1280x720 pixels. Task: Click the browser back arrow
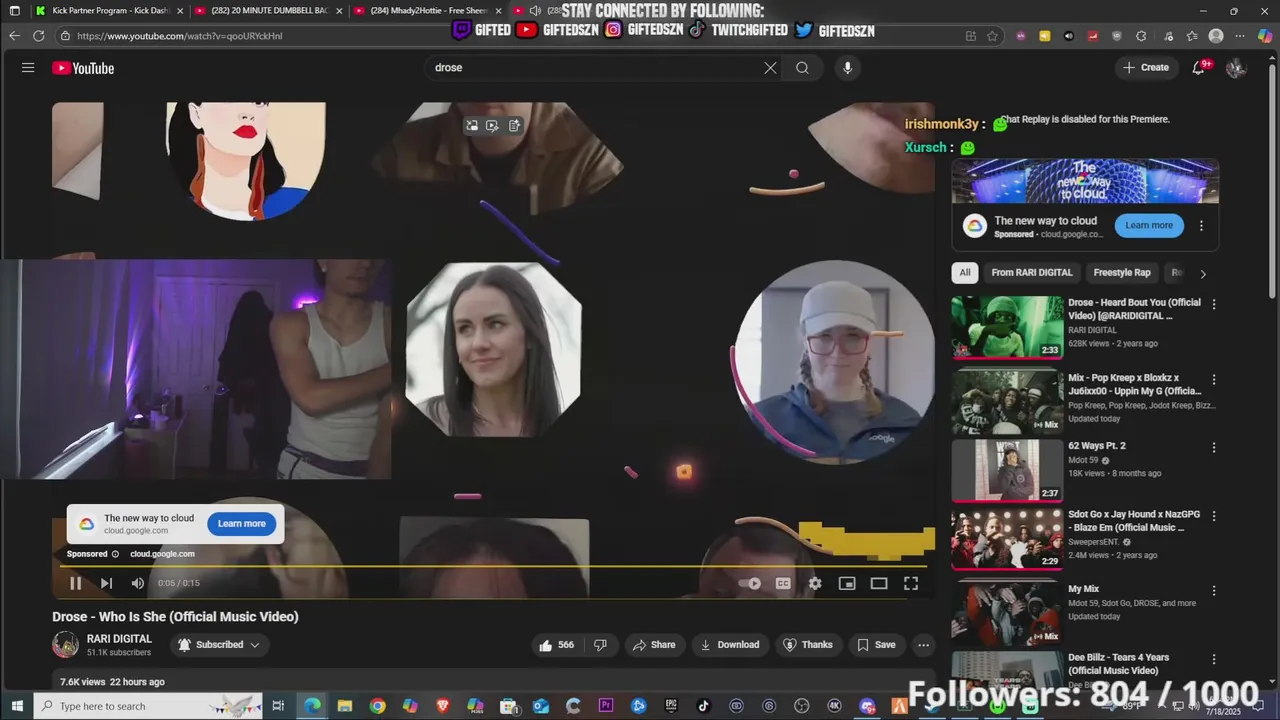tap(14, 36)
